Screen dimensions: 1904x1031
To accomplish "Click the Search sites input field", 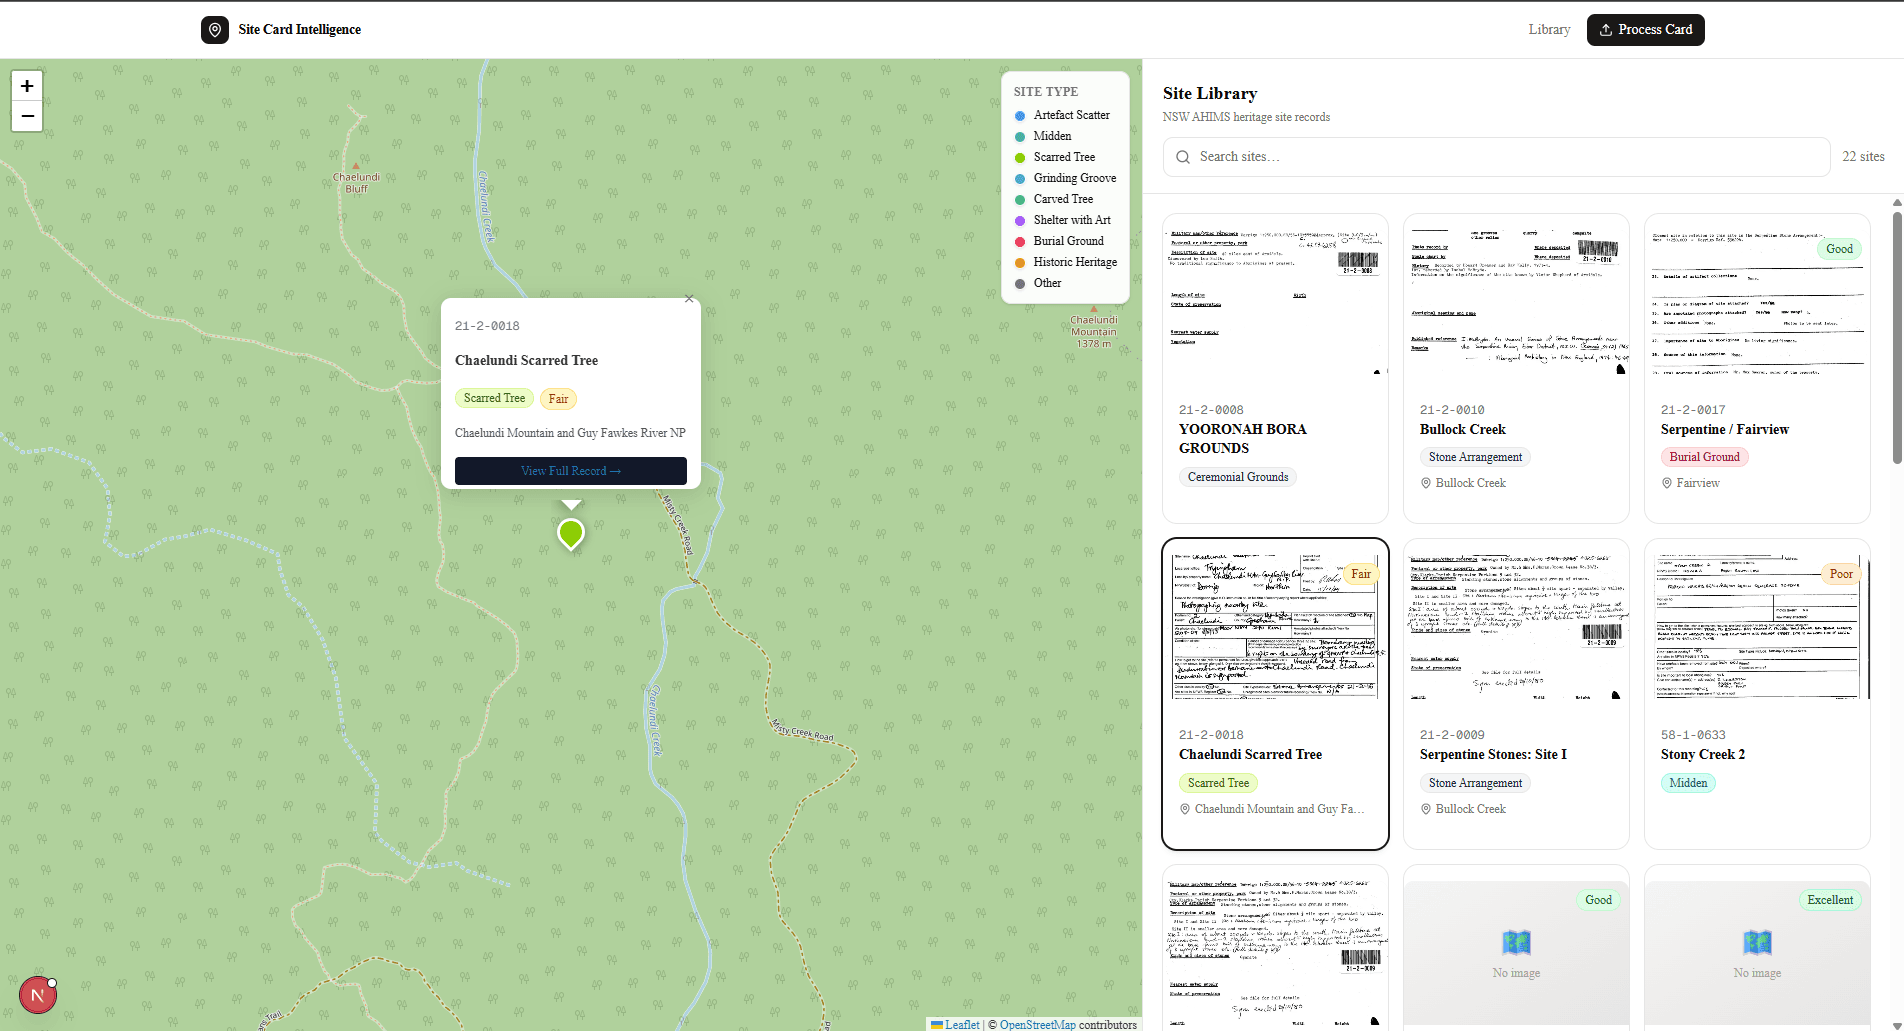I will 1400,157.
